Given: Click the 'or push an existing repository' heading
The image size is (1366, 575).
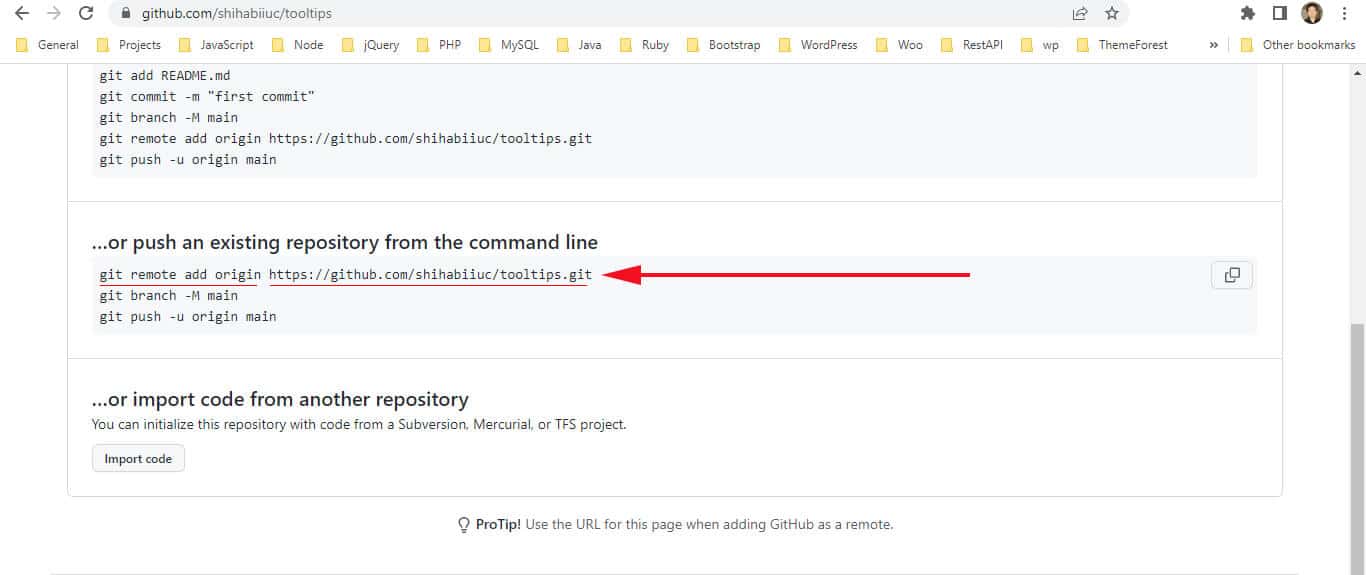Looking at the screenshot, I should coord(345,242).
